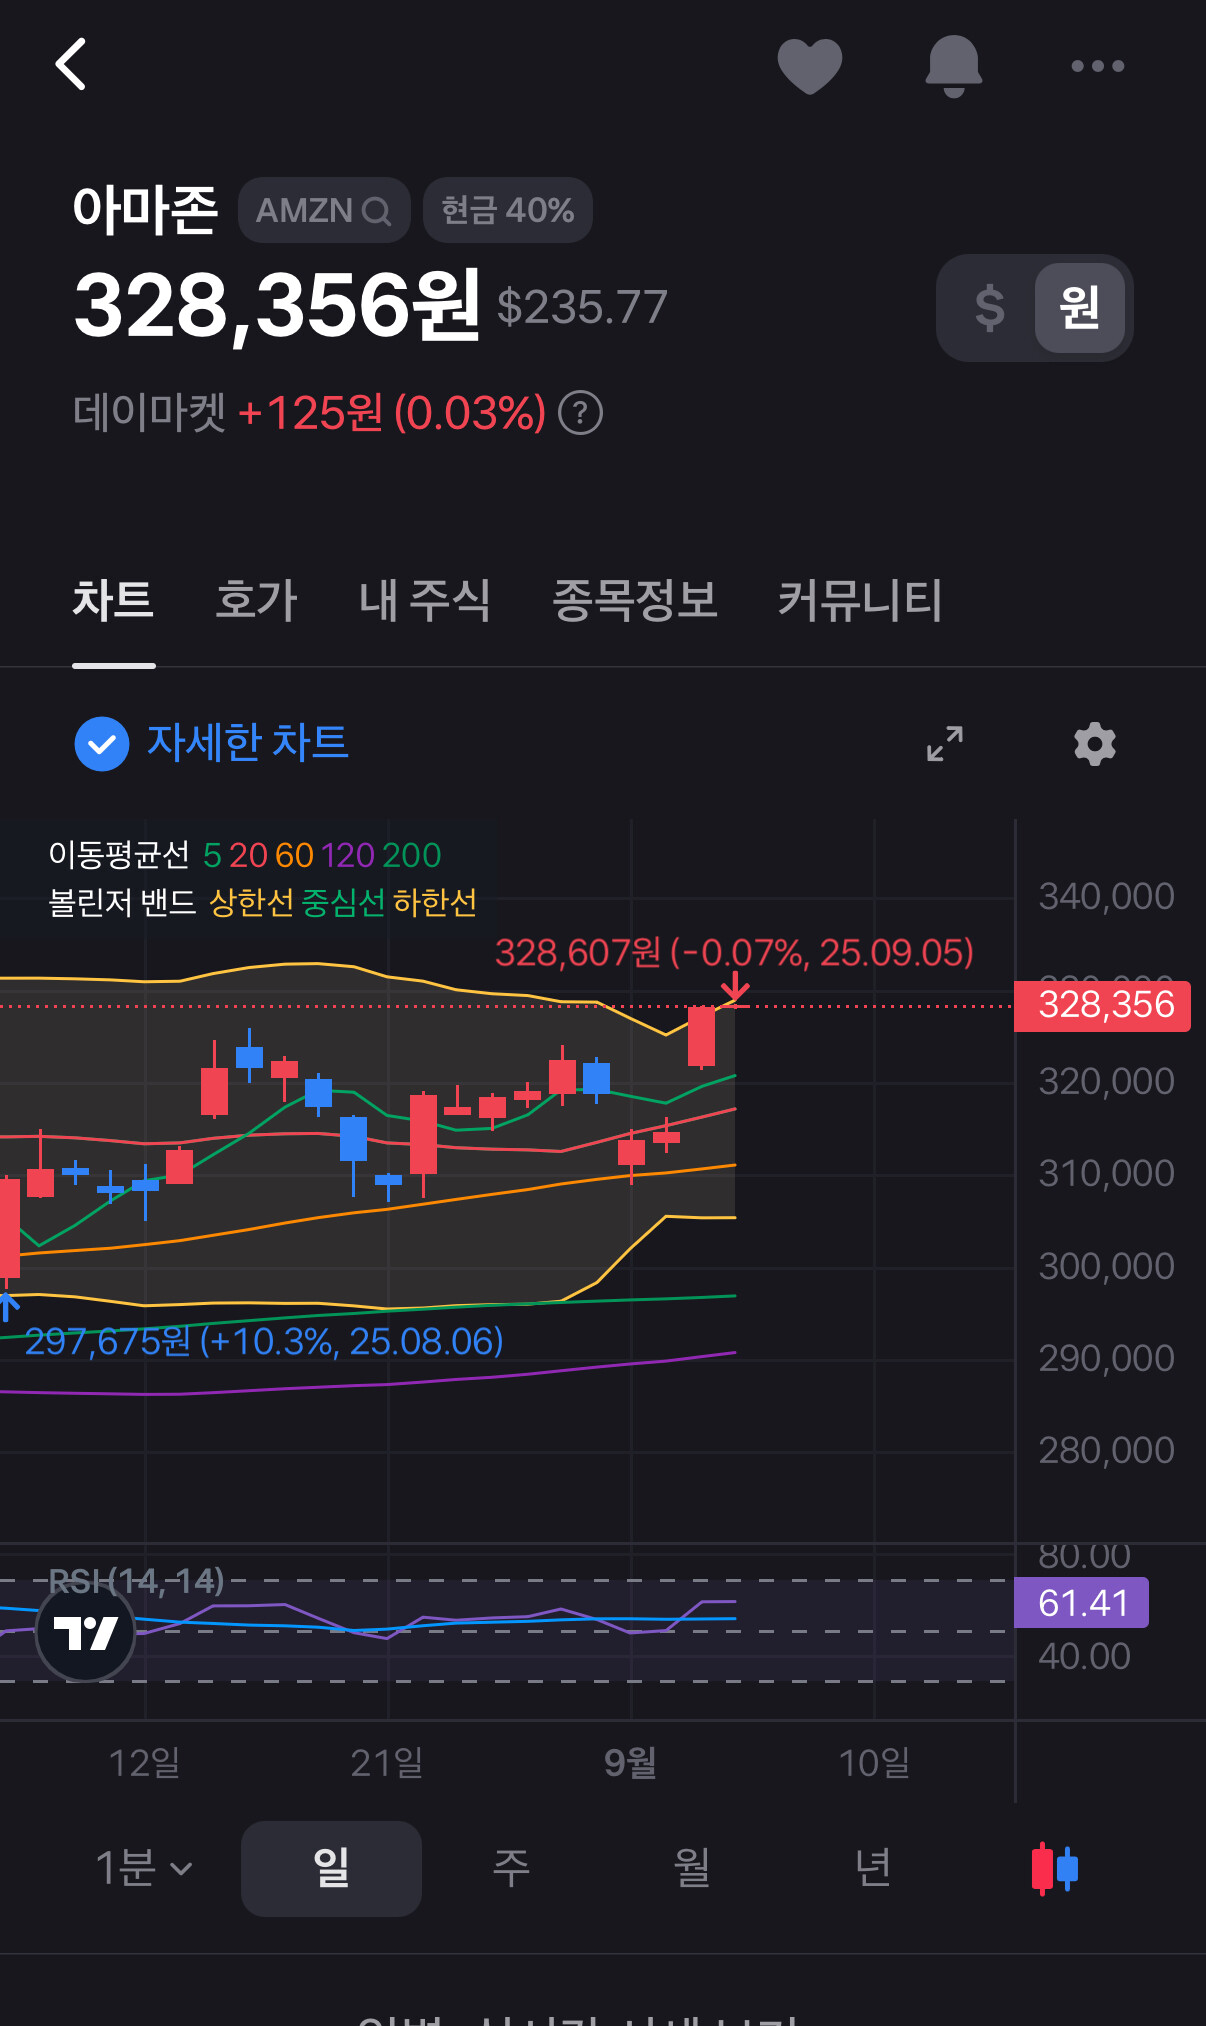This screenshot has height=2026, width=1206.
Task: Open the 커뮤니티 tab
Action: [860, 600]
